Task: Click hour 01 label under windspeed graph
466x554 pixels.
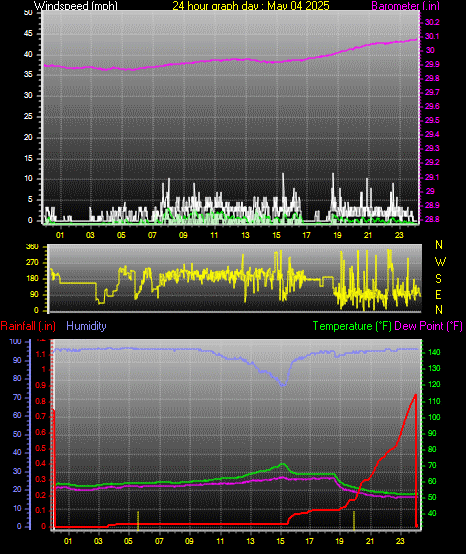Action: 60,235
